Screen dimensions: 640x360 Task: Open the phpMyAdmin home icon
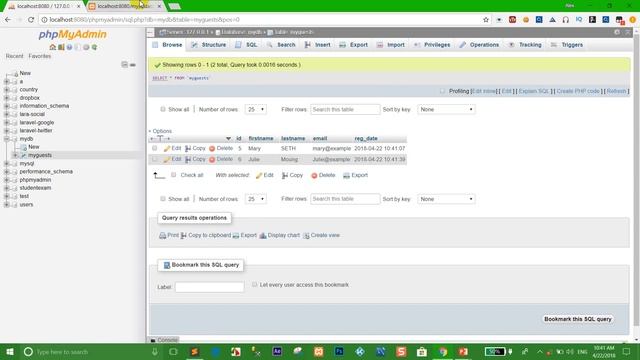pyautogui.click(x=52, y=47)
